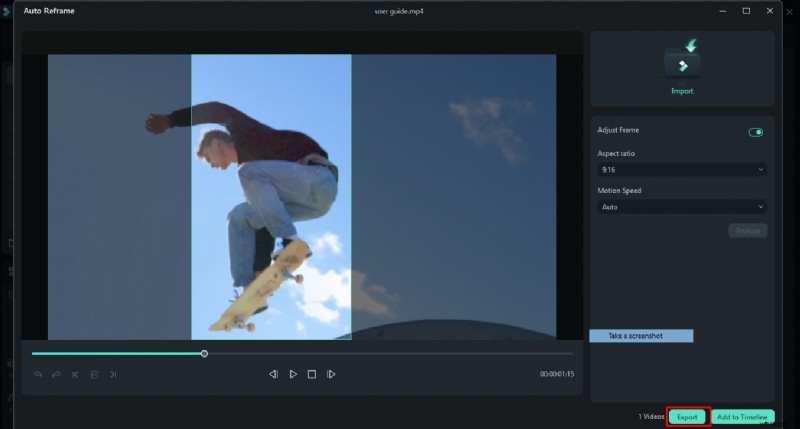Screen dimensions: 800x429
Task: Click the timecode 00:00:01:15
Action: pyautogui.click(x=557, y=374)
